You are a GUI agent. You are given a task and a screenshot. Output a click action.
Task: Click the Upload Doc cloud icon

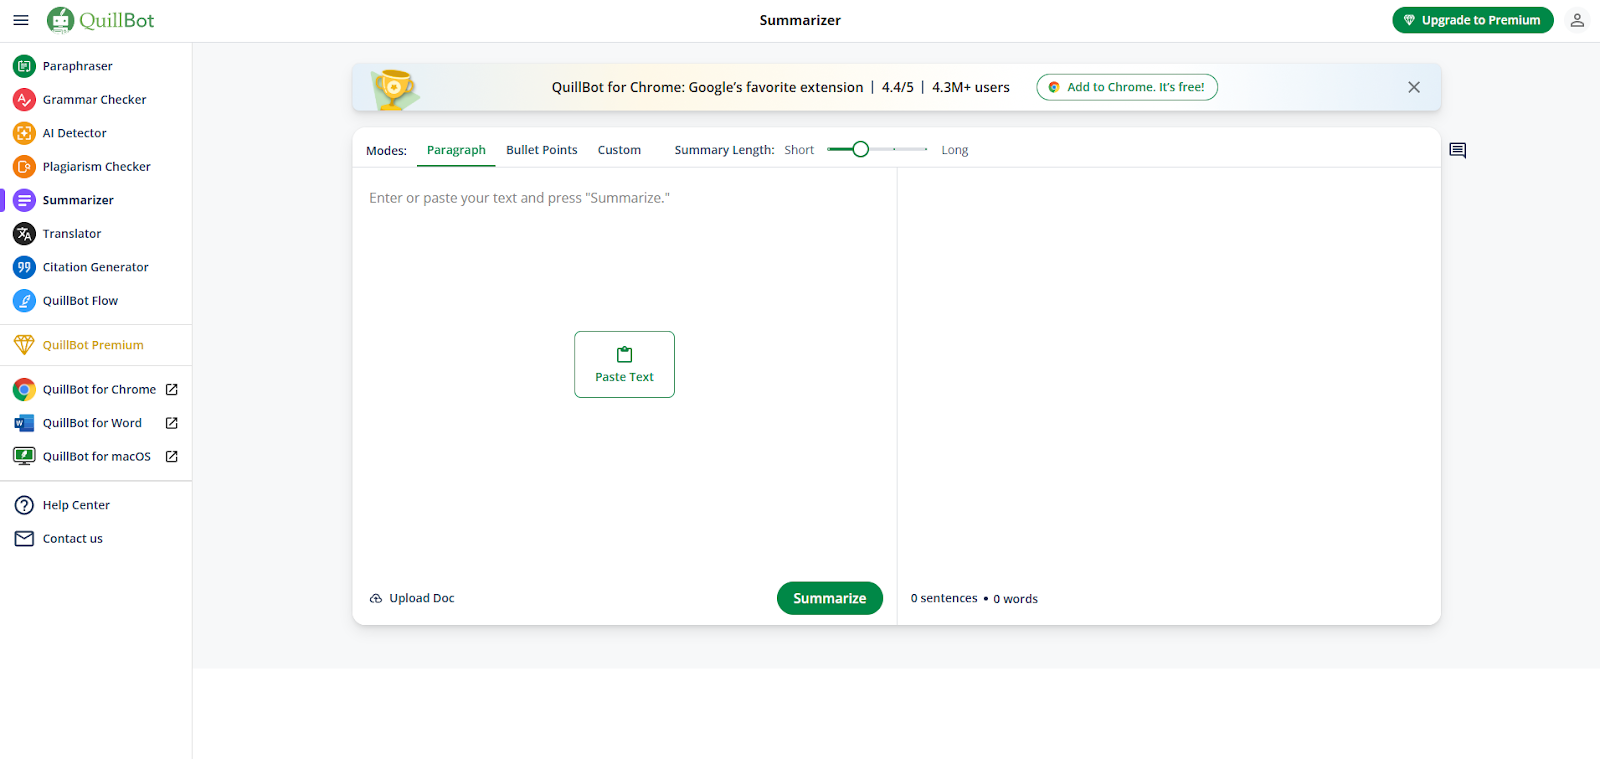point(376,599)
